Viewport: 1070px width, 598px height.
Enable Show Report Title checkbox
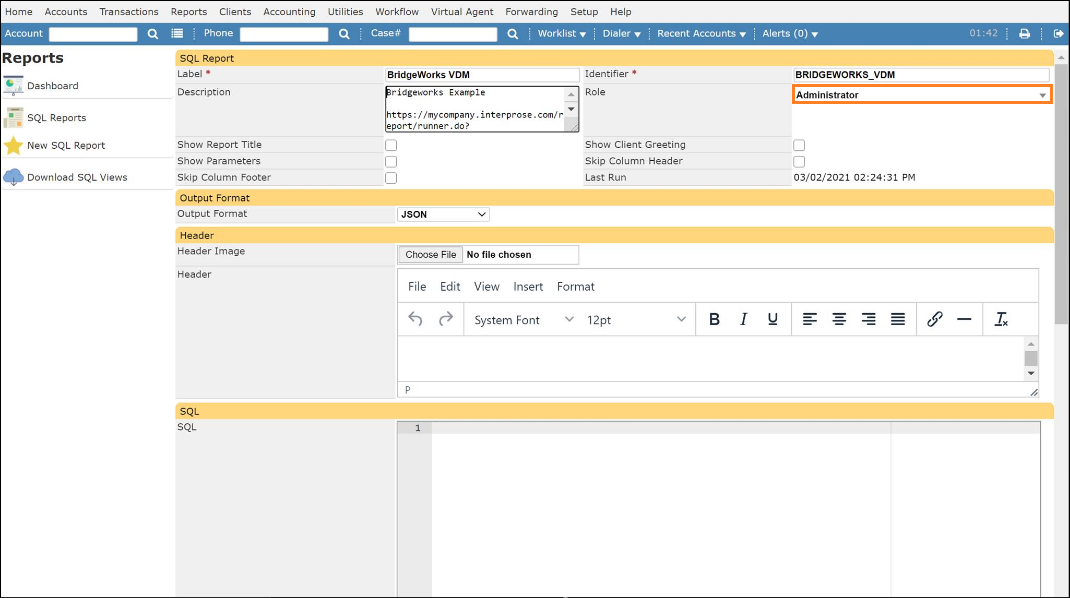391,145
